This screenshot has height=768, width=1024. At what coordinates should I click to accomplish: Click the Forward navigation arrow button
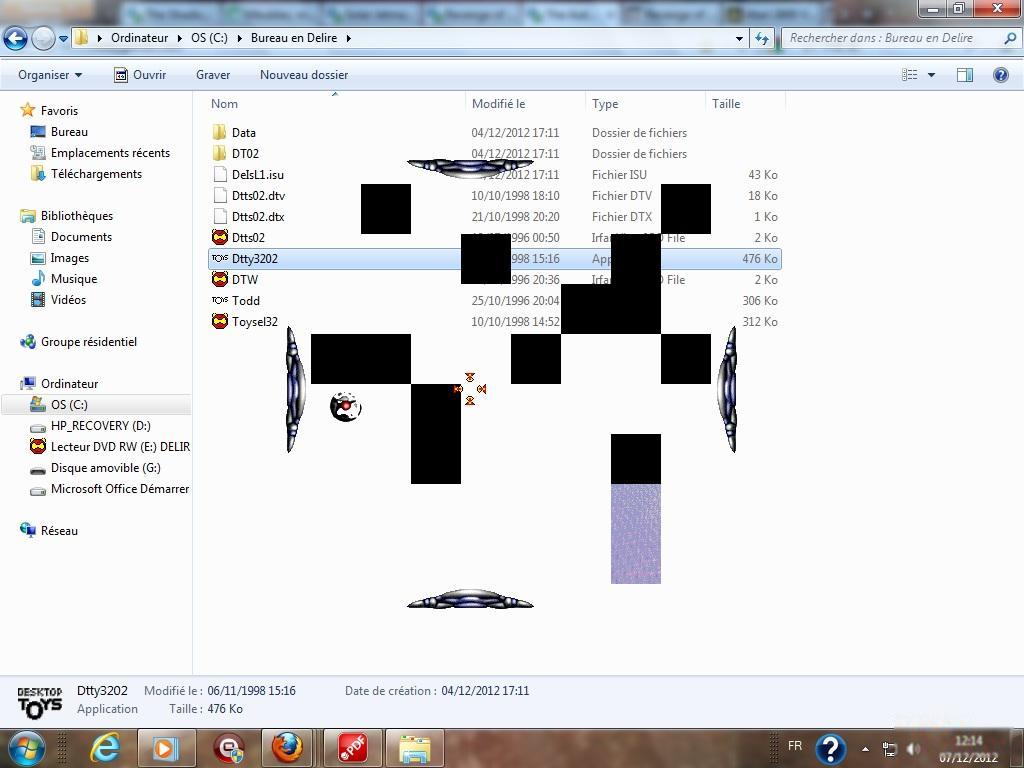tap(43, 39)
